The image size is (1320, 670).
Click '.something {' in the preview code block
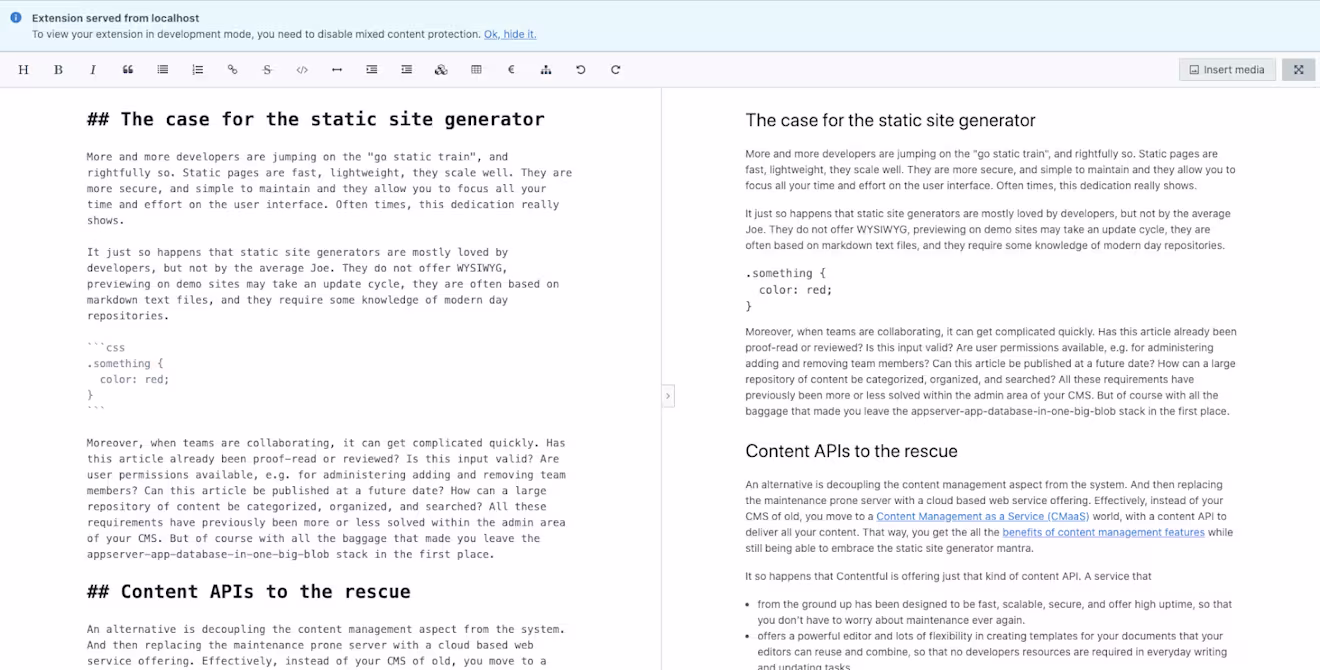point(785,273)
